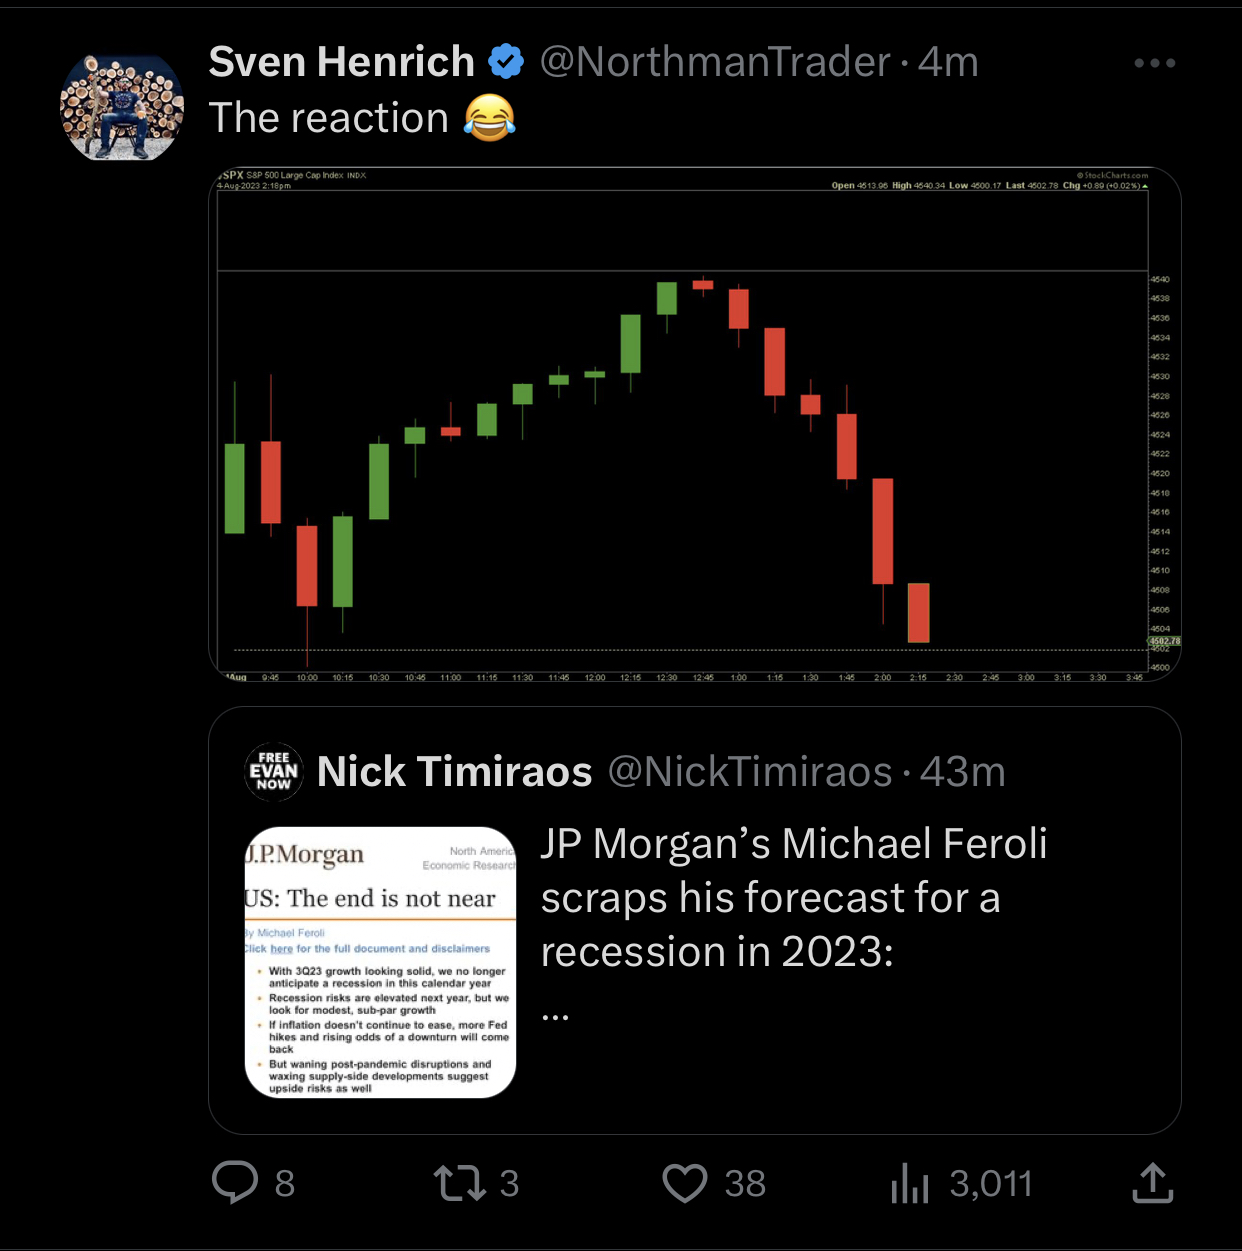Open the three-dot more options menu
Image resolution: width=1242 pixels, height=1251 pixels.
point(1154,63)
